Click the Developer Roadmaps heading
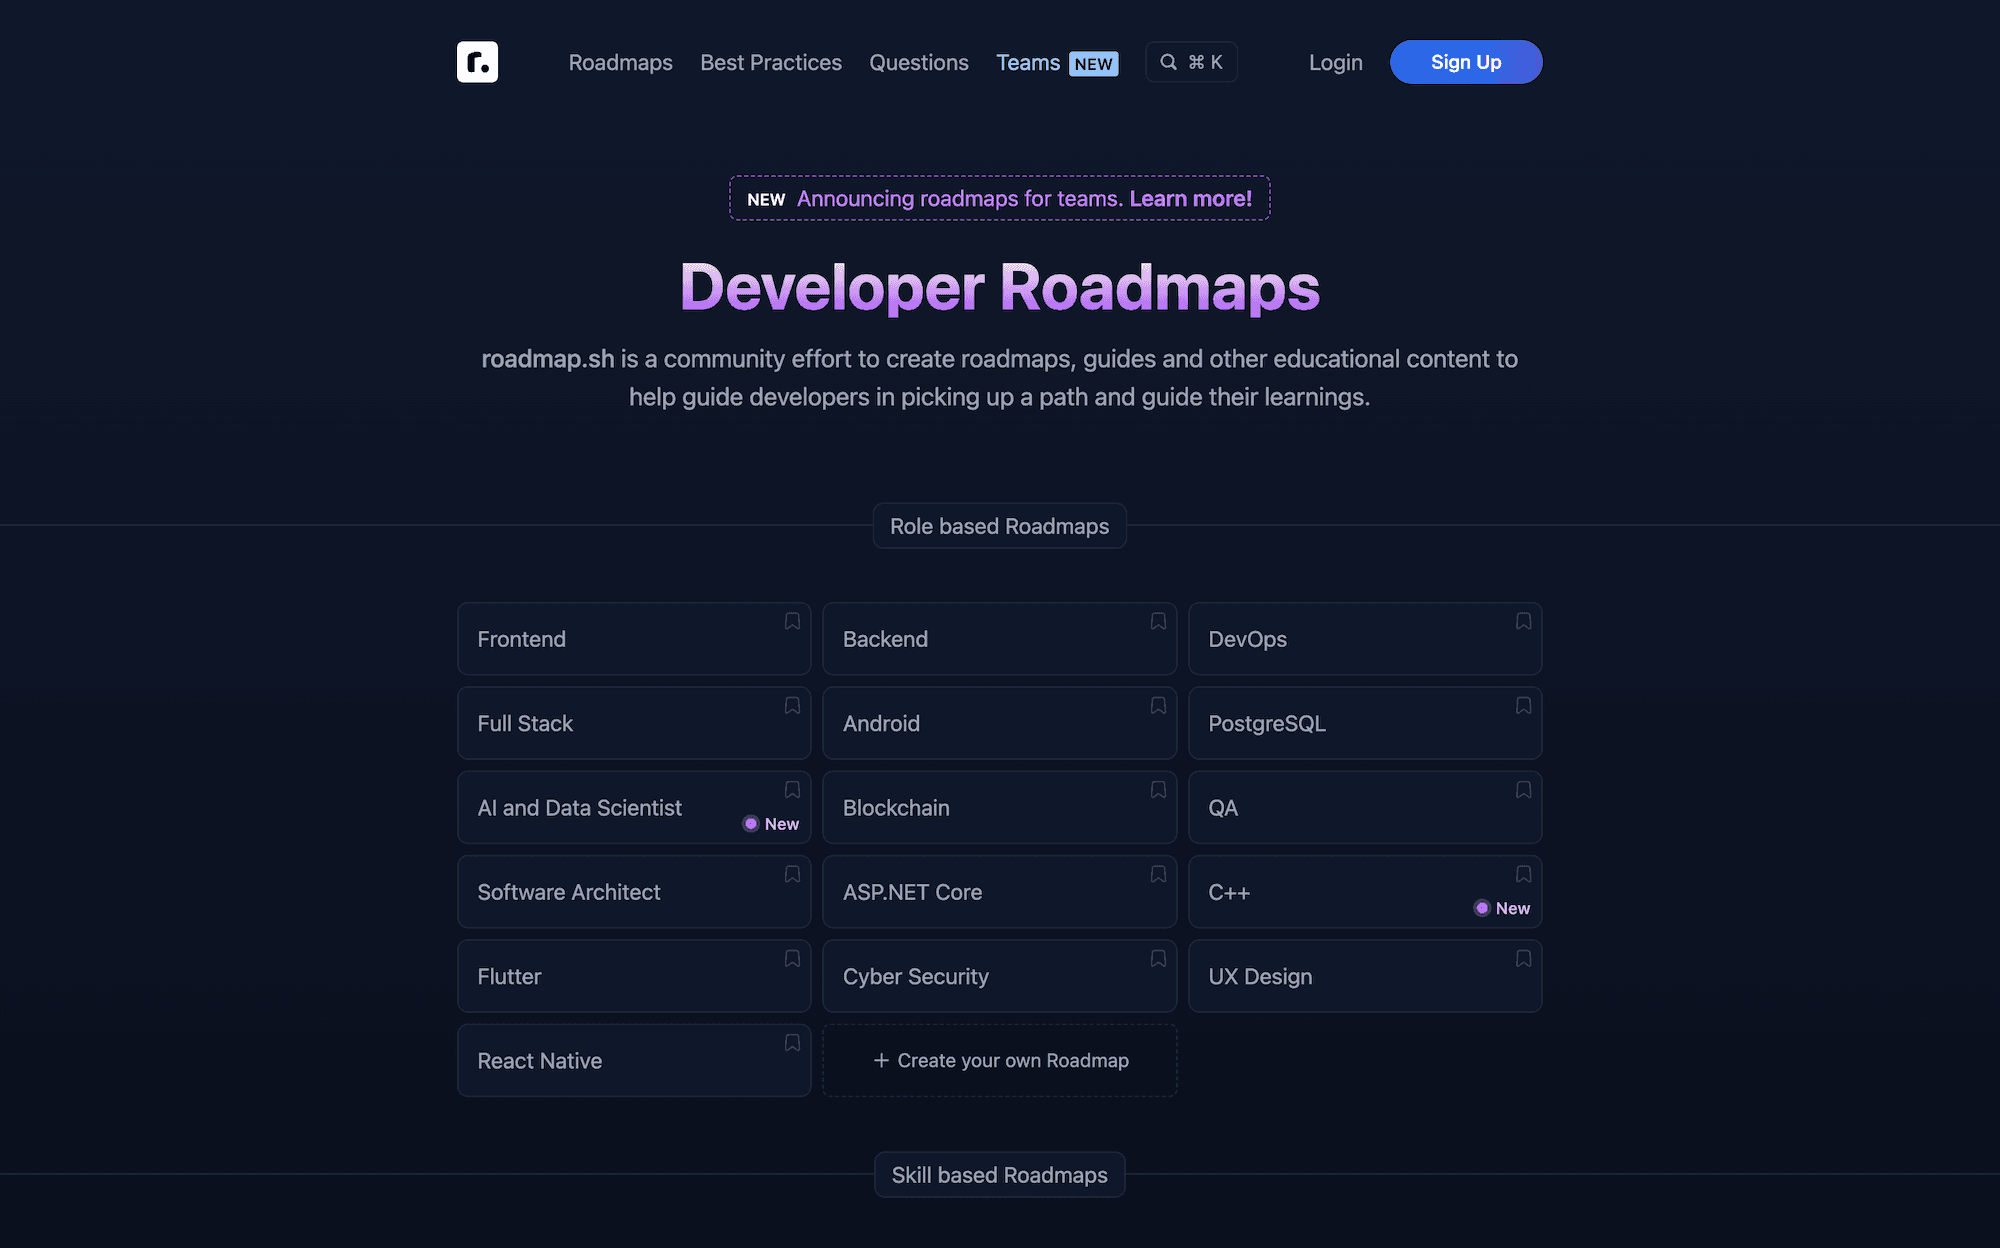 [999, 288]
